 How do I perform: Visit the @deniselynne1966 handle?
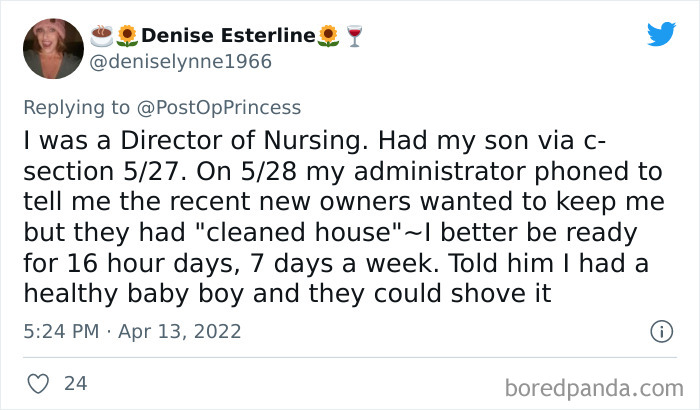[x=181, y=62]
